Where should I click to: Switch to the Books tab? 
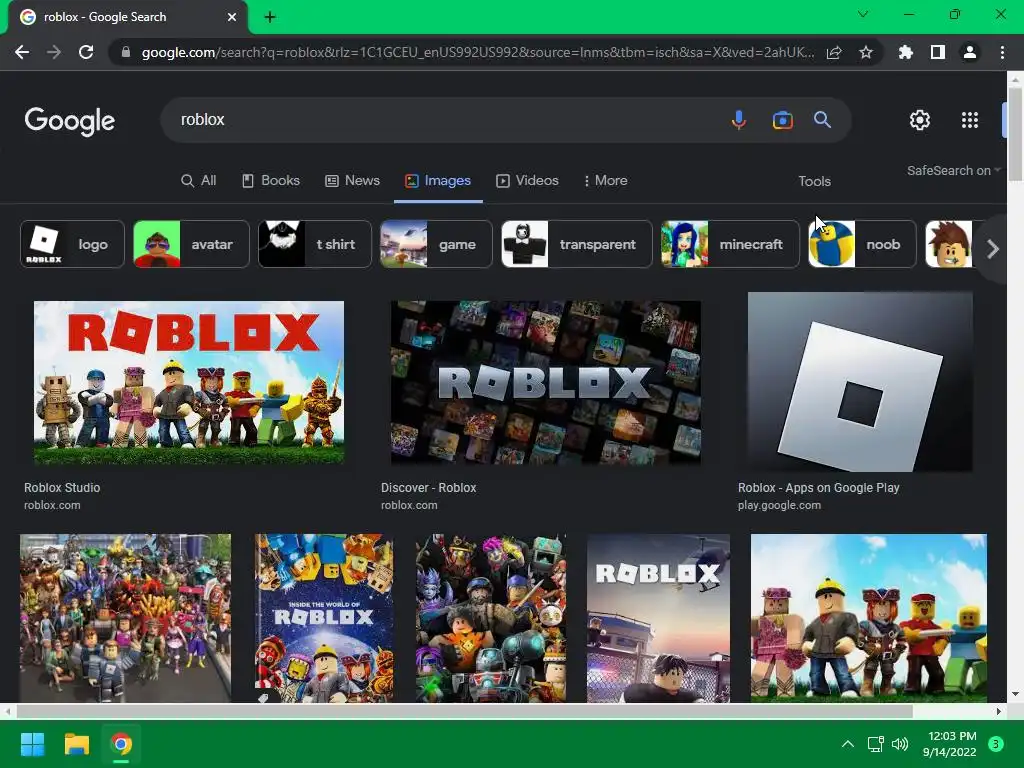pos(271,181)
